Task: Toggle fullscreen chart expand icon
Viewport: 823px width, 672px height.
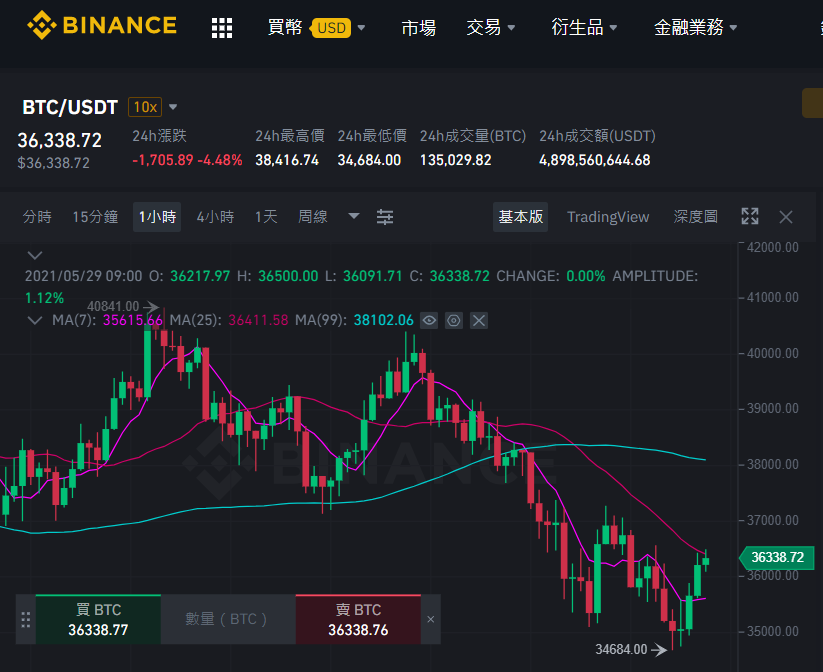Action: 750,216
